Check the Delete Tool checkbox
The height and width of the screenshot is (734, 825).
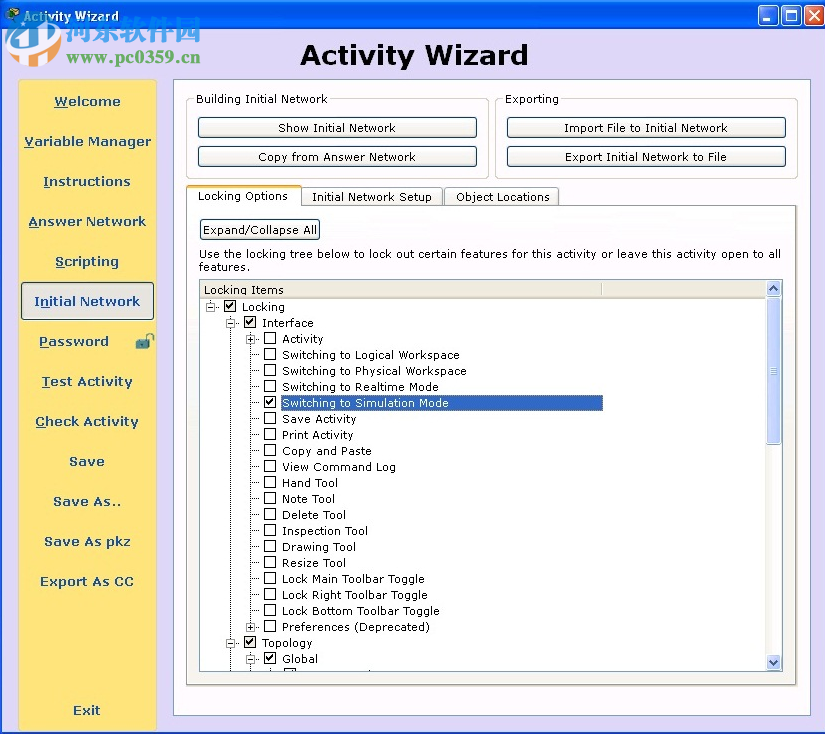tap(270, 515)
